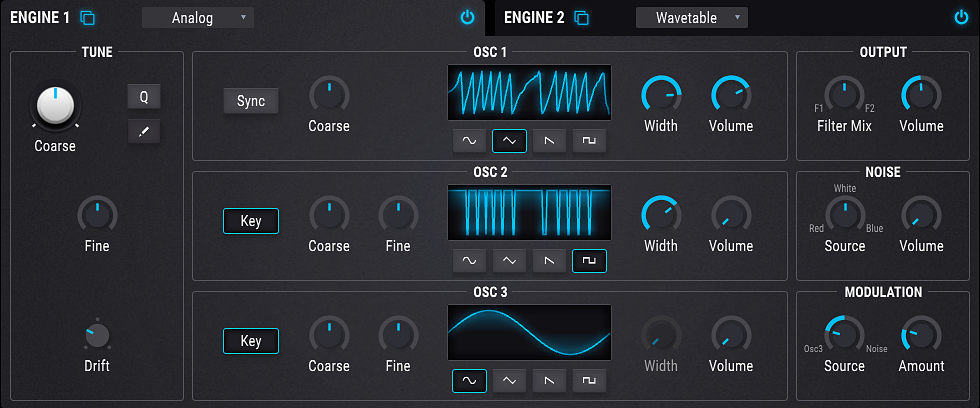Screen dimensions: 980x408
Task: Click the large Tune Coarse knob
Action: 55,106
